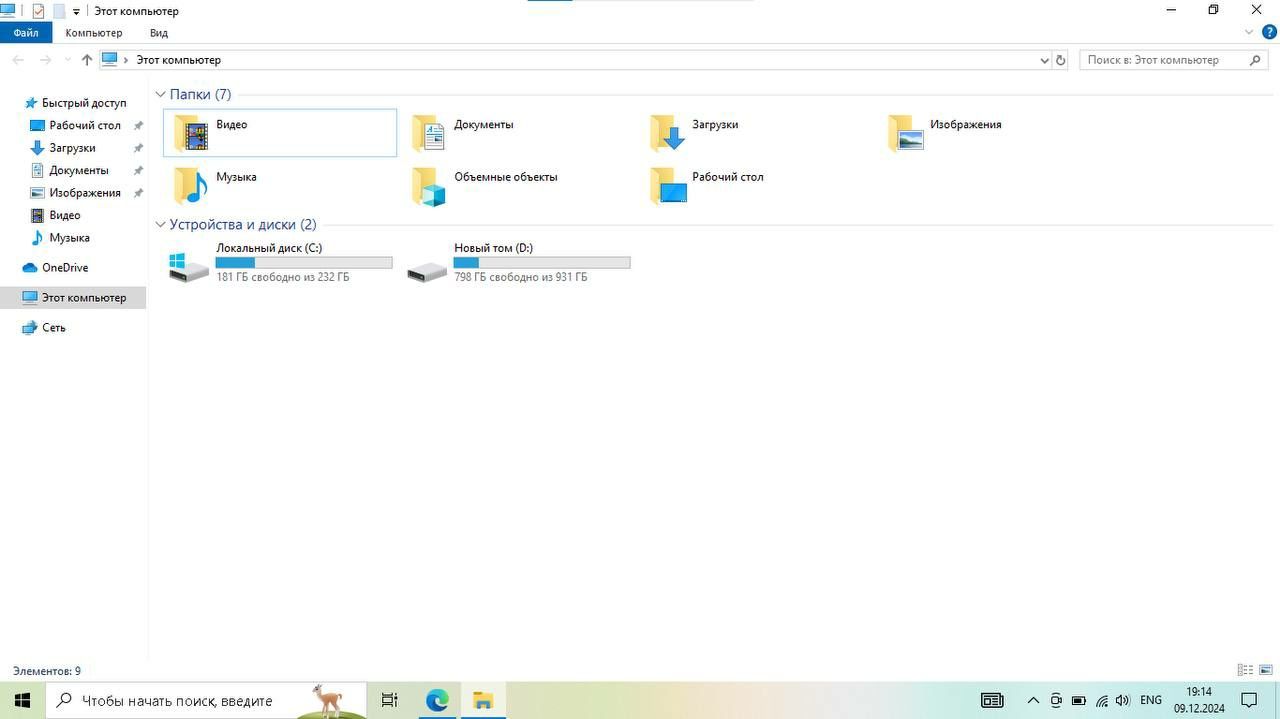Click the D: drive capacity bar
The width and height of the screenshot is (1280, 719).
click(542, 263)
